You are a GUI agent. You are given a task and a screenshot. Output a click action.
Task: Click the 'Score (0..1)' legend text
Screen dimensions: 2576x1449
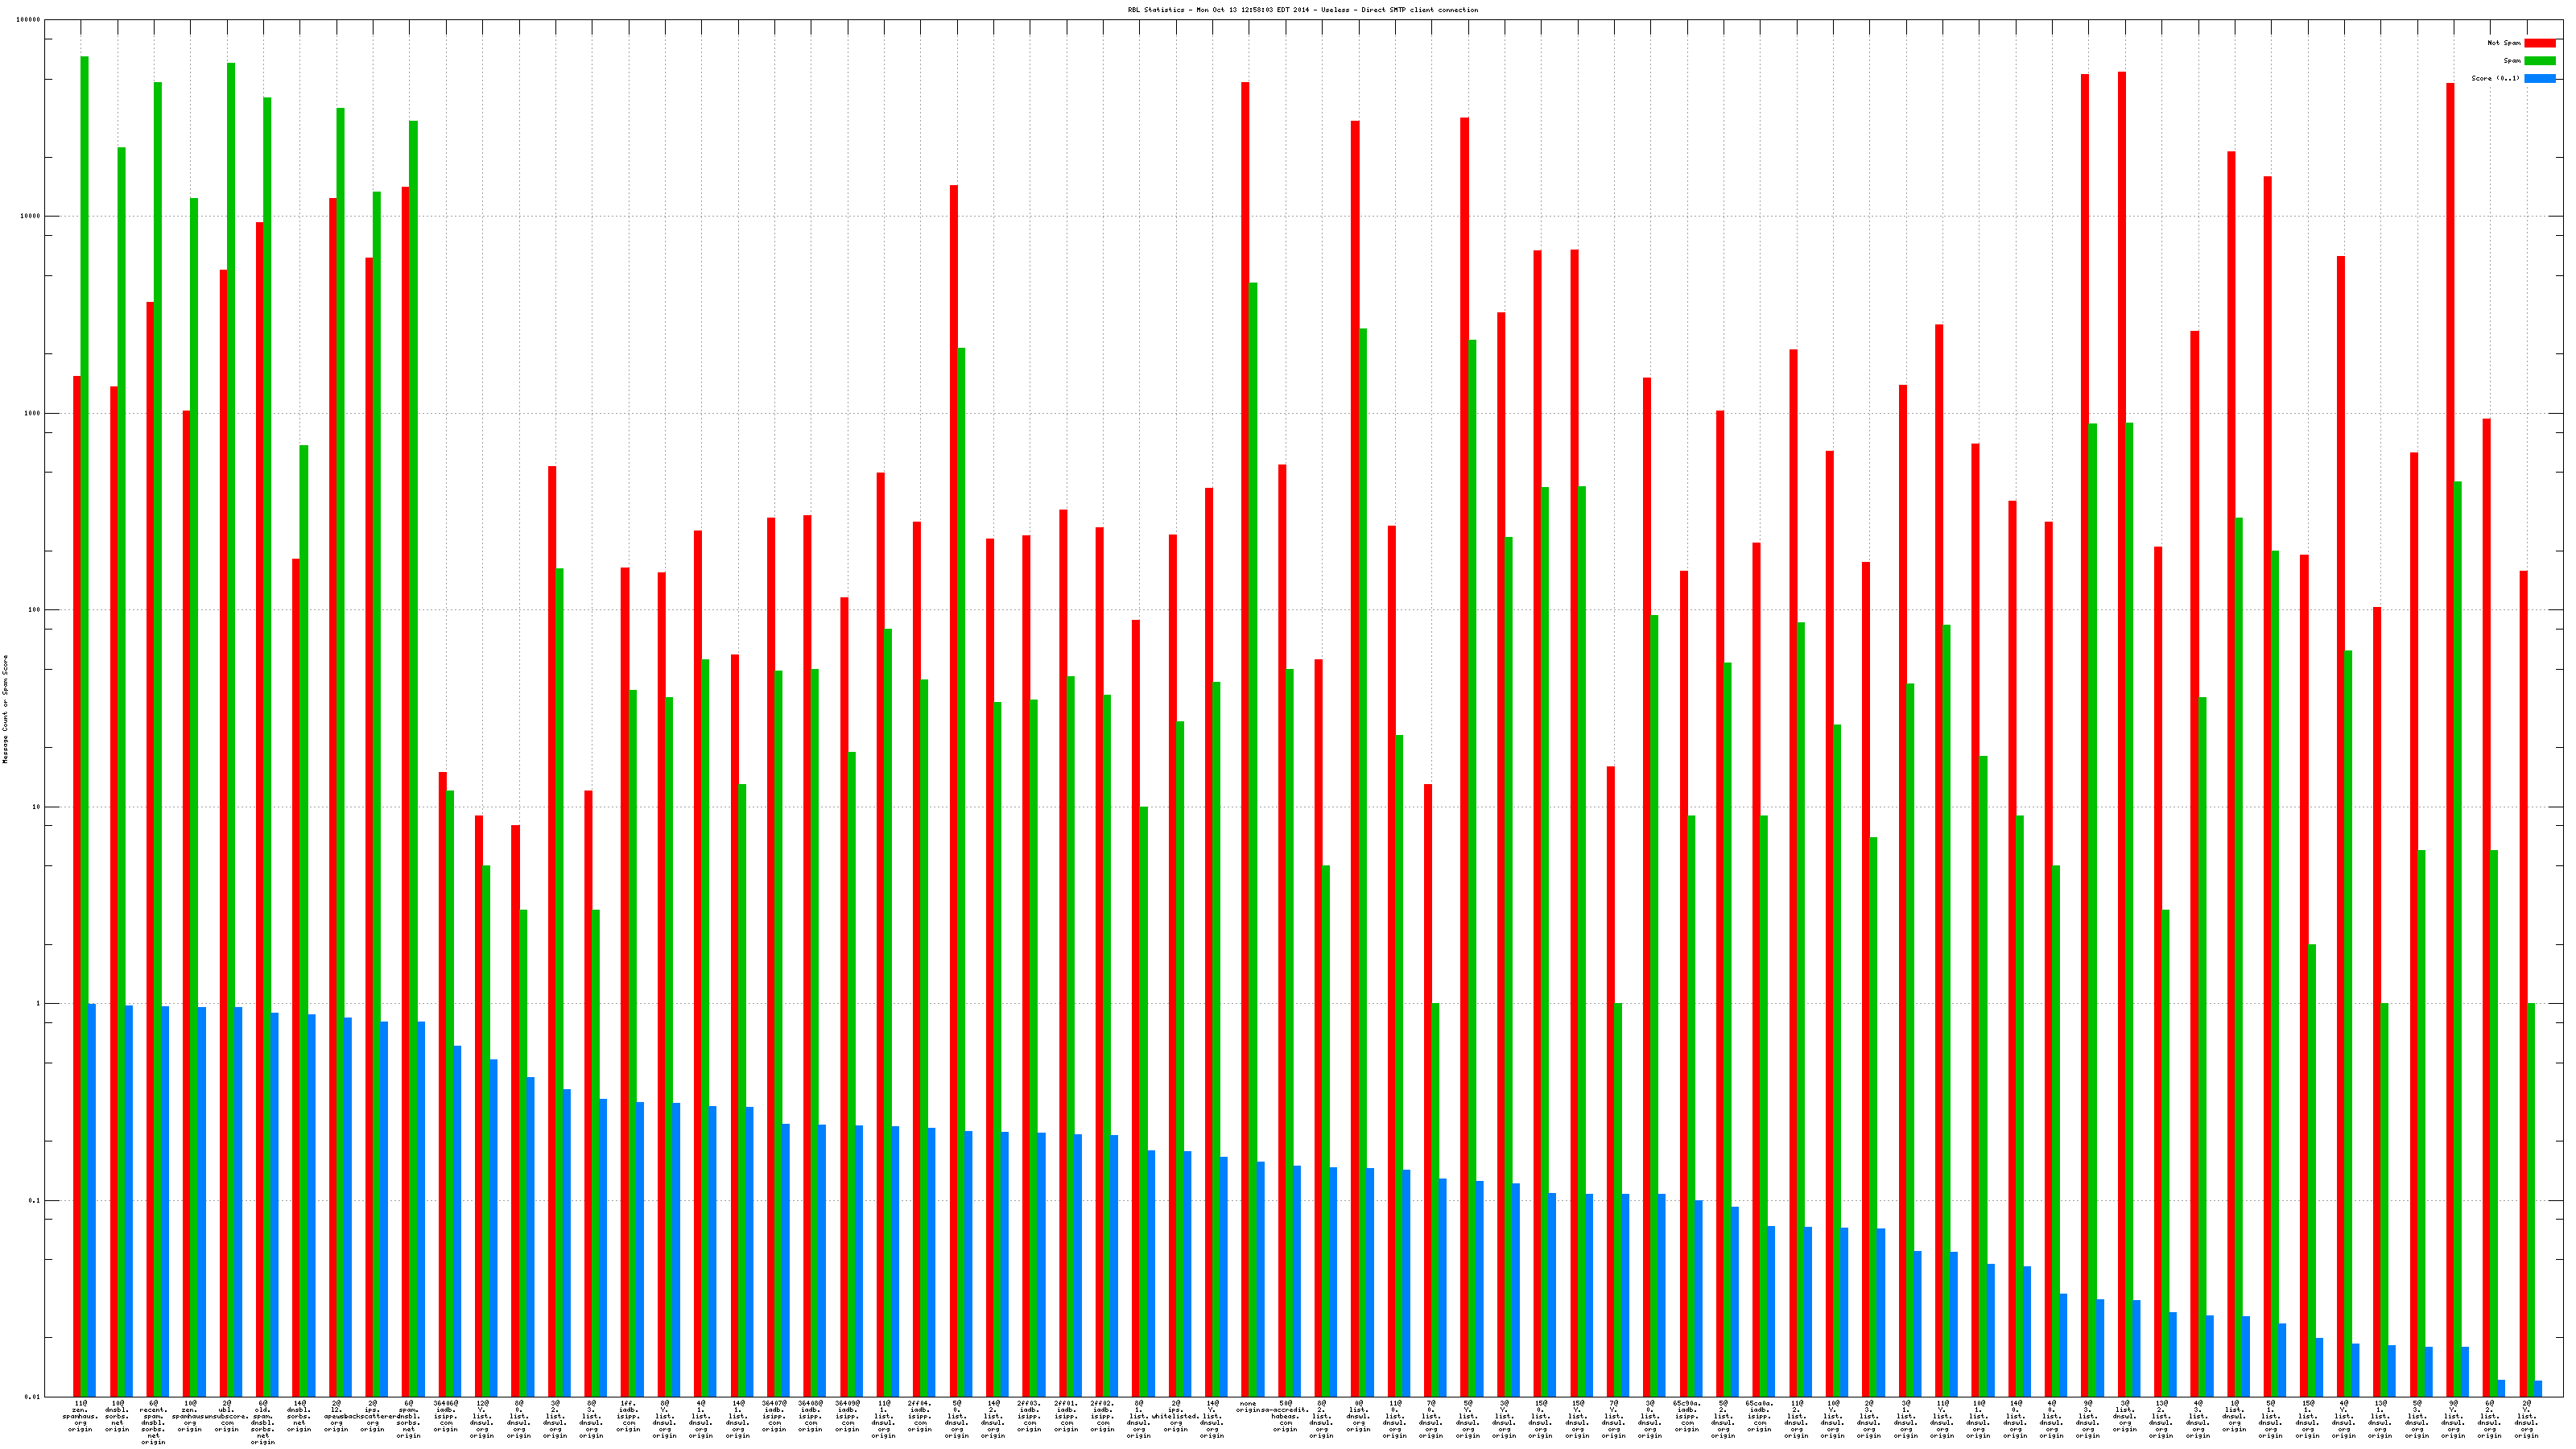pos(2495,78)
